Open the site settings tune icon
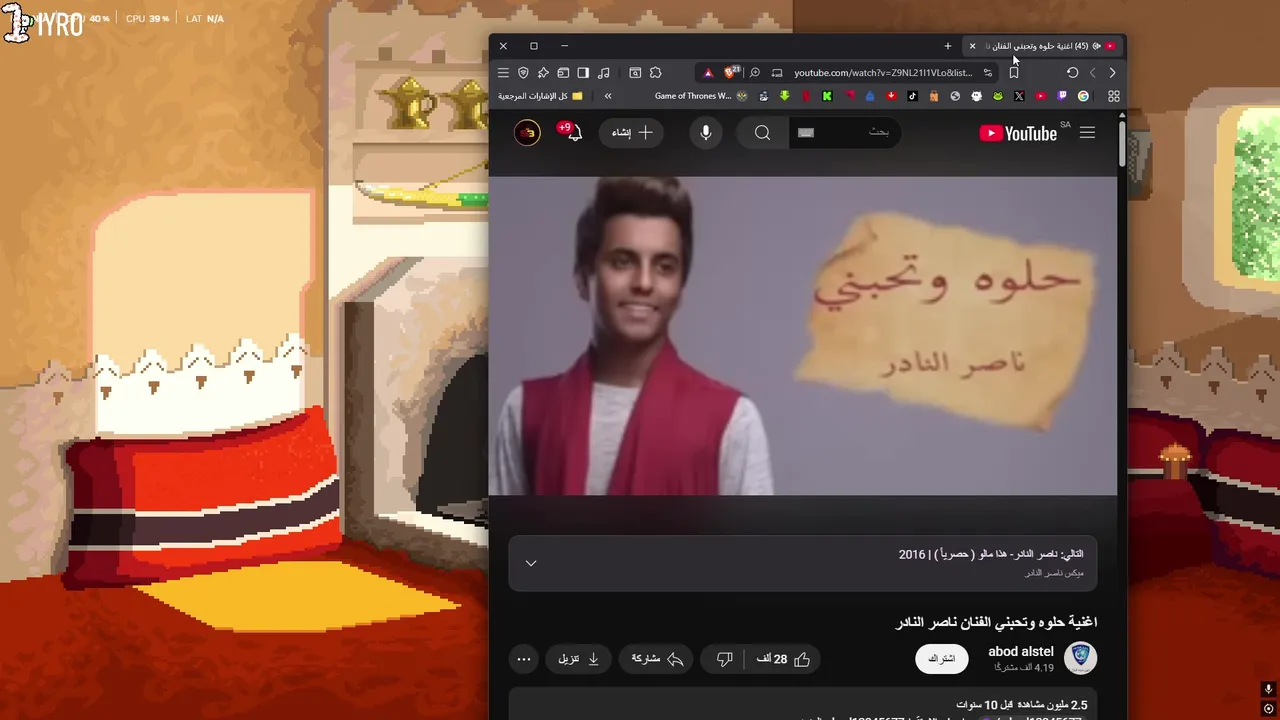 [x=988, y=73]
